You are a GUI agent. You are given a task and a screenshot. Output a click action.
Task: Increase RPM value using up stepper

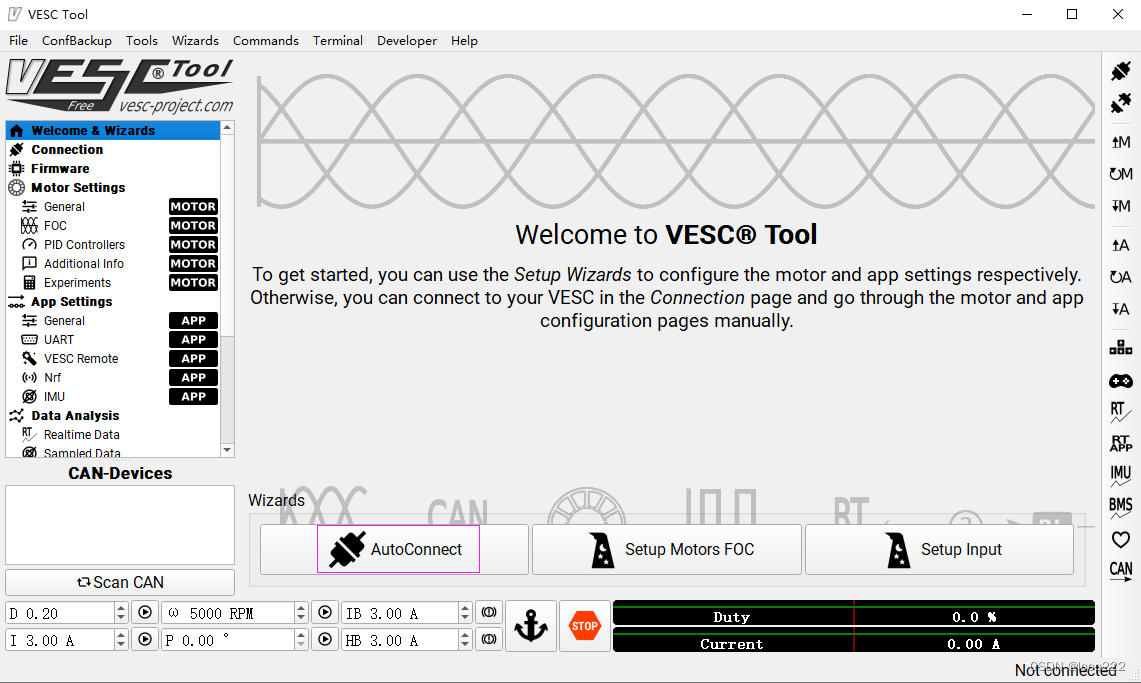click(x=301, y=608)
